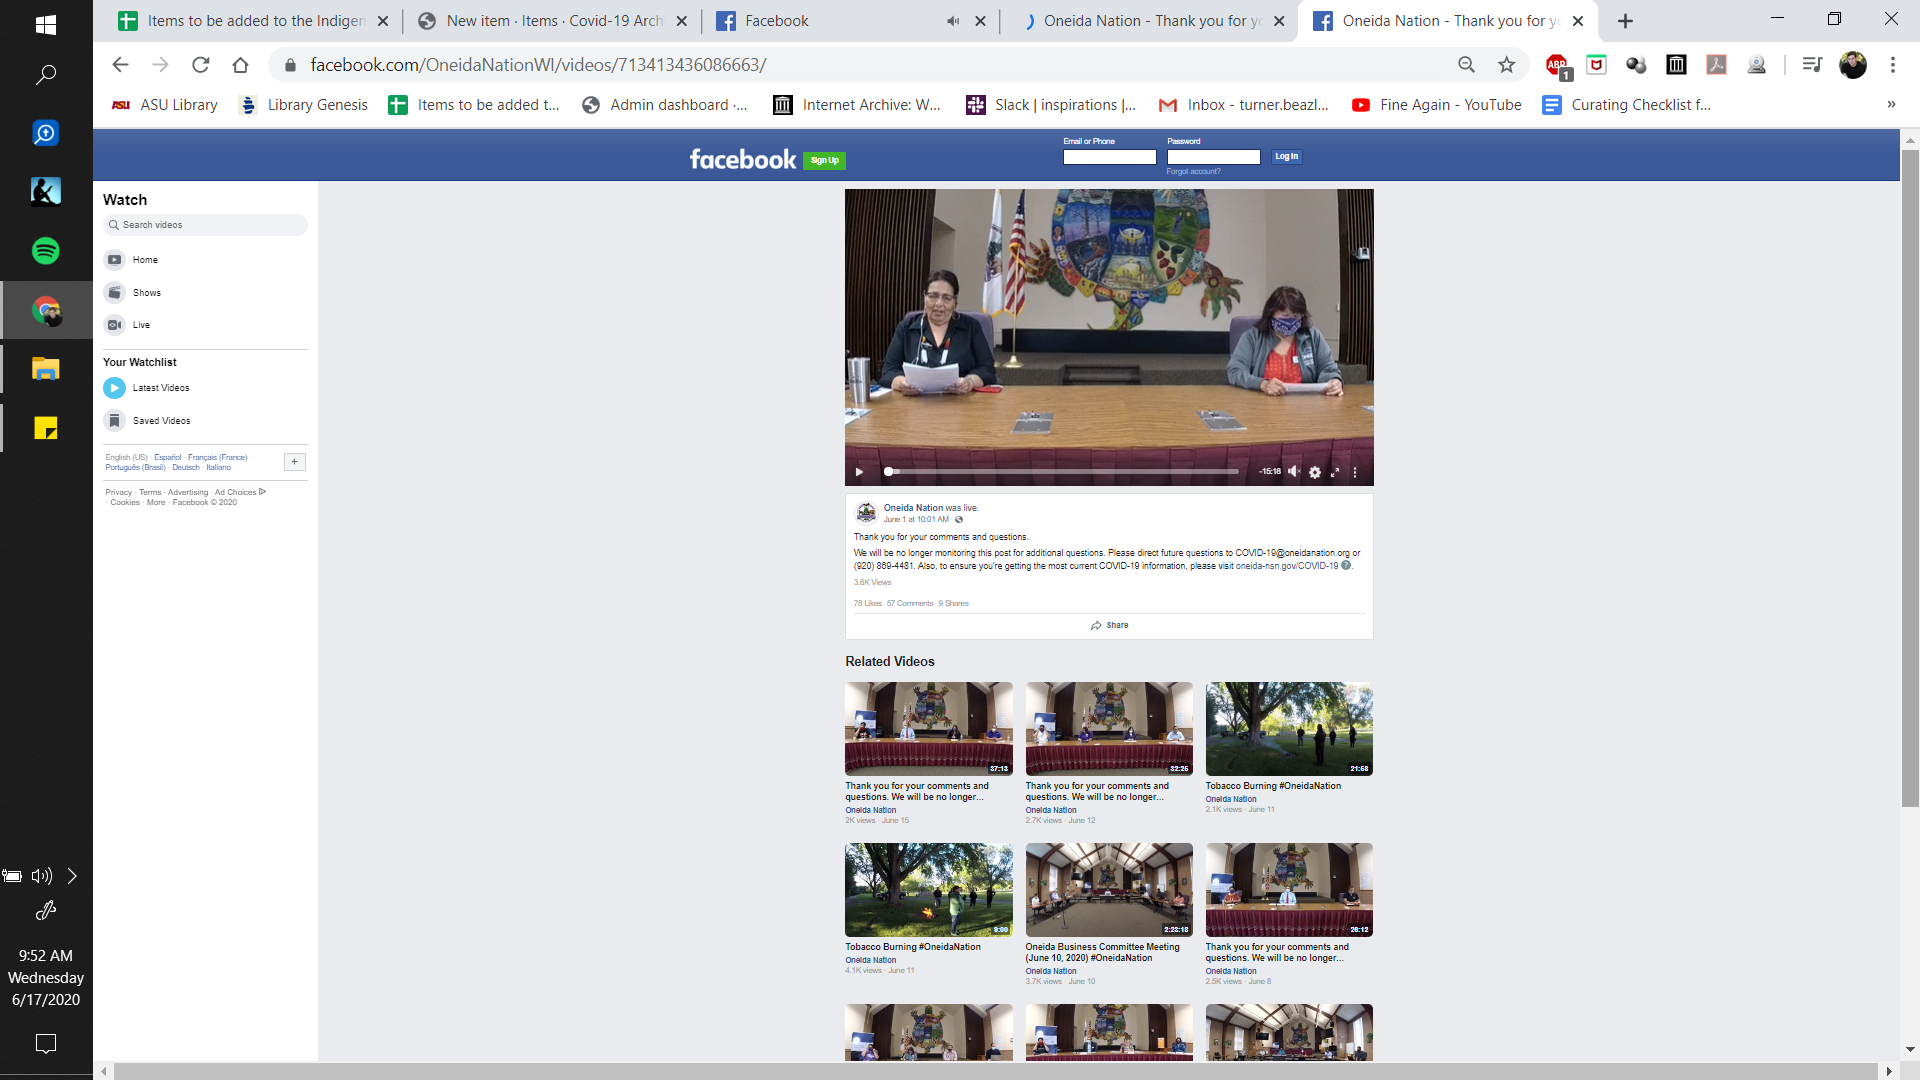Viewport: 1920px width, 1080px height.
Task: Bookmark this page with star icon
Action: tap(1506, 65)
